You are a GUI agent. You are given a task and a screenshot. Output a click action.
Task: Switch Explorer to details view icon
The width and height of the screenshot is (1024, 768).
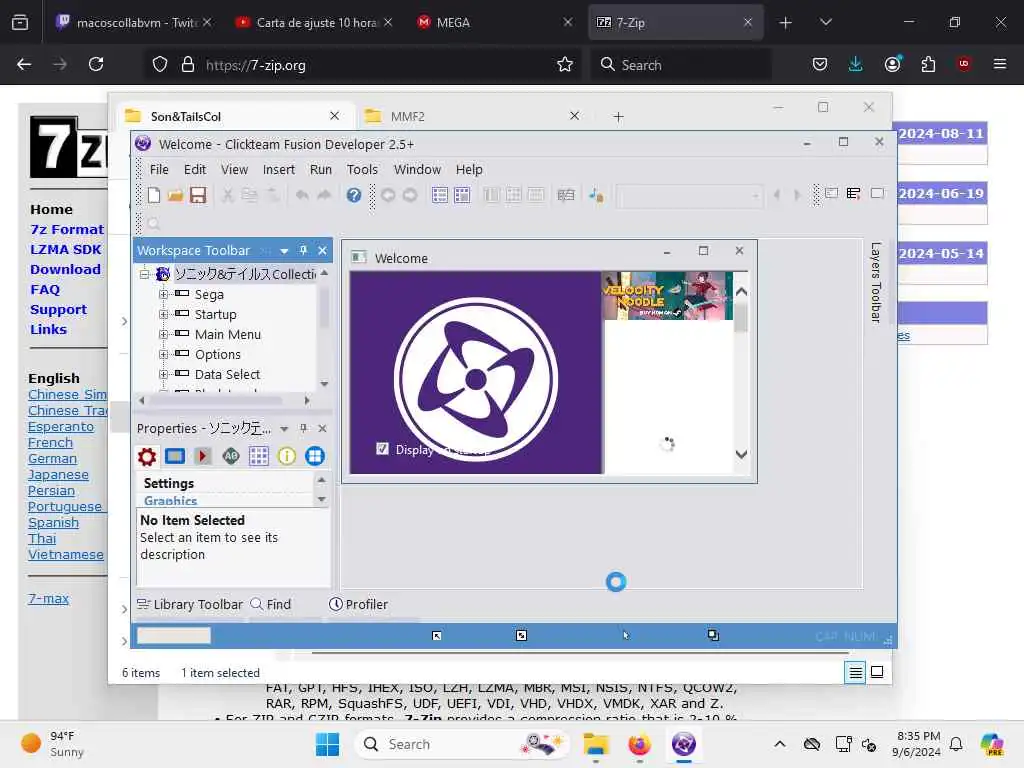(x=856, y=672)
